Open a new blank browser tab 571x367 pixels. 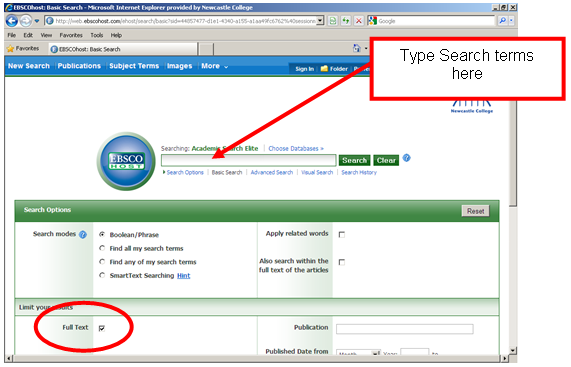206,49
